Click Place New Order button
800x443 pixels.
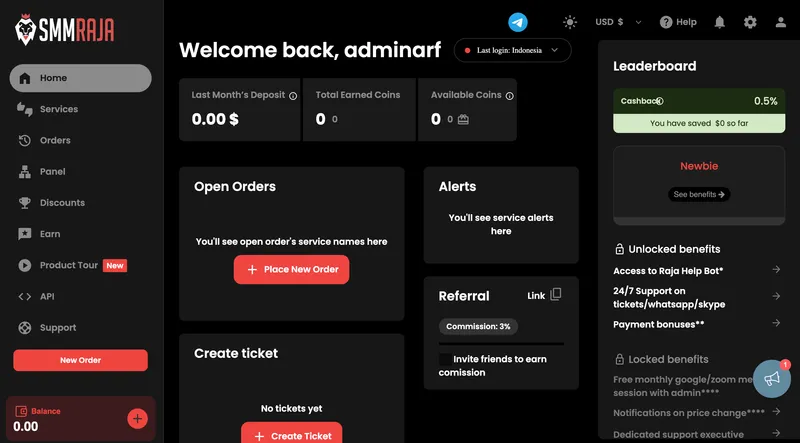[x=291, y=269]
